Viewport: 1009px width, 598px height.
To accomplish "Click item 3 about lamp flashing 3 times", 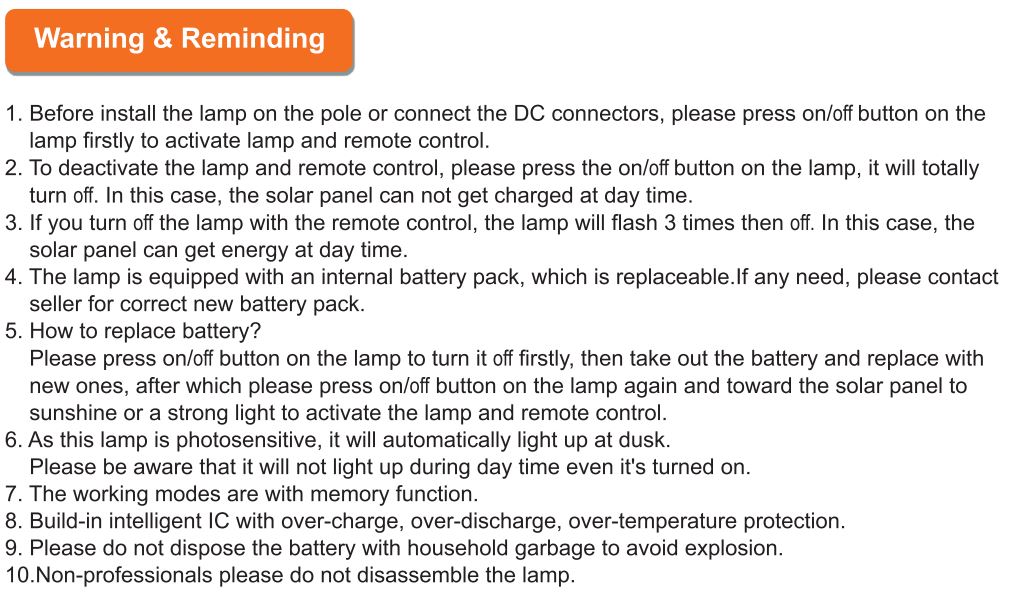I will tap(490, 222).
